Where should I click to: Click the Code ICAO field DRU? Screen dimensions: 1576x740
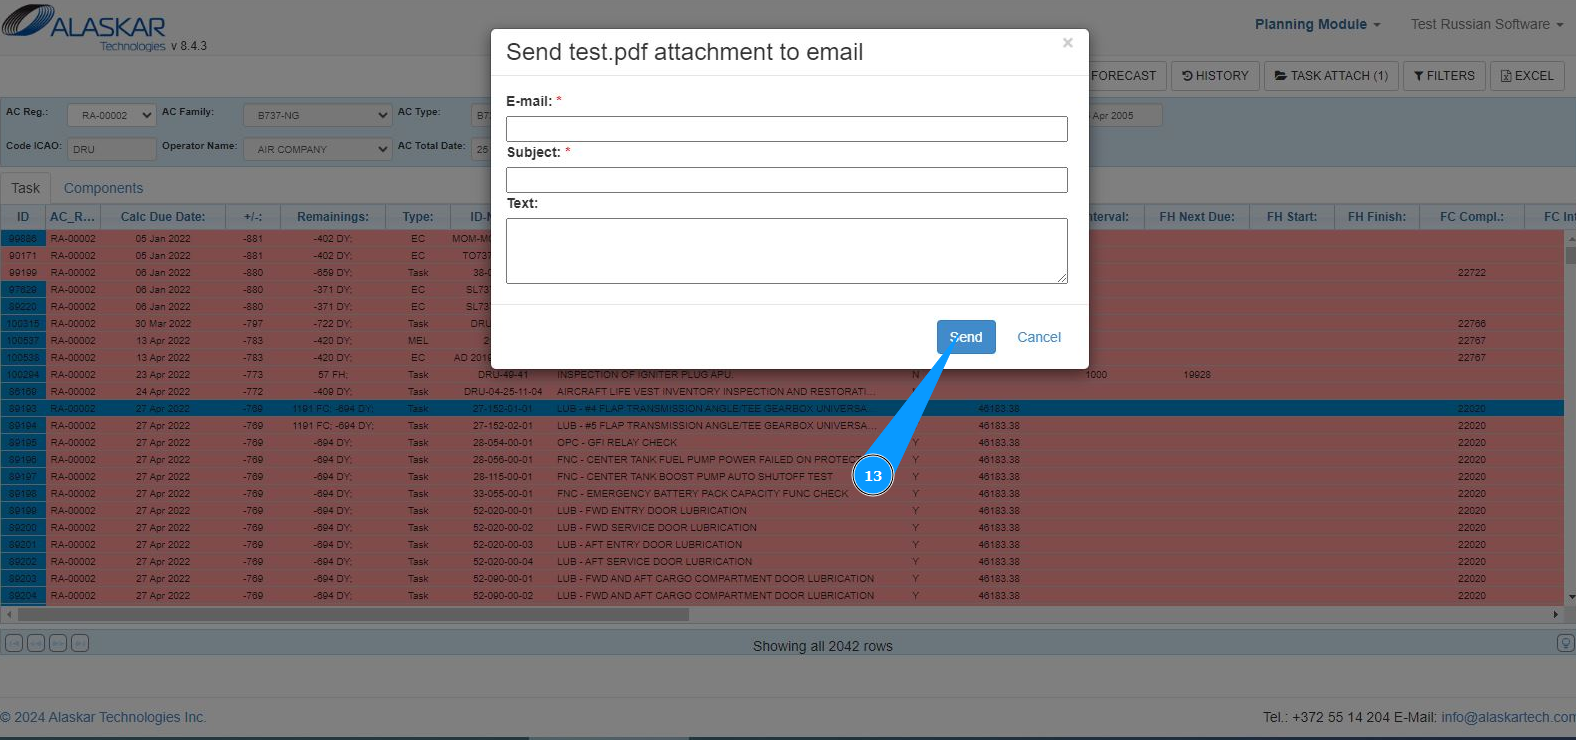click(x=111, y=150)
